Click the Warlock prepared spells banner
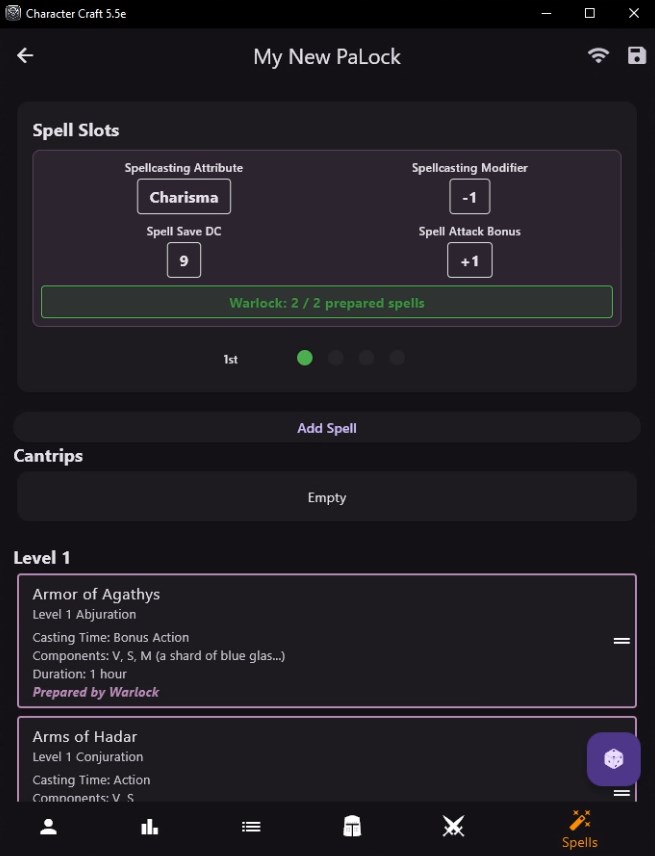Image resolution: width=655 pixels, height=856 pixels. pos(327,302)
